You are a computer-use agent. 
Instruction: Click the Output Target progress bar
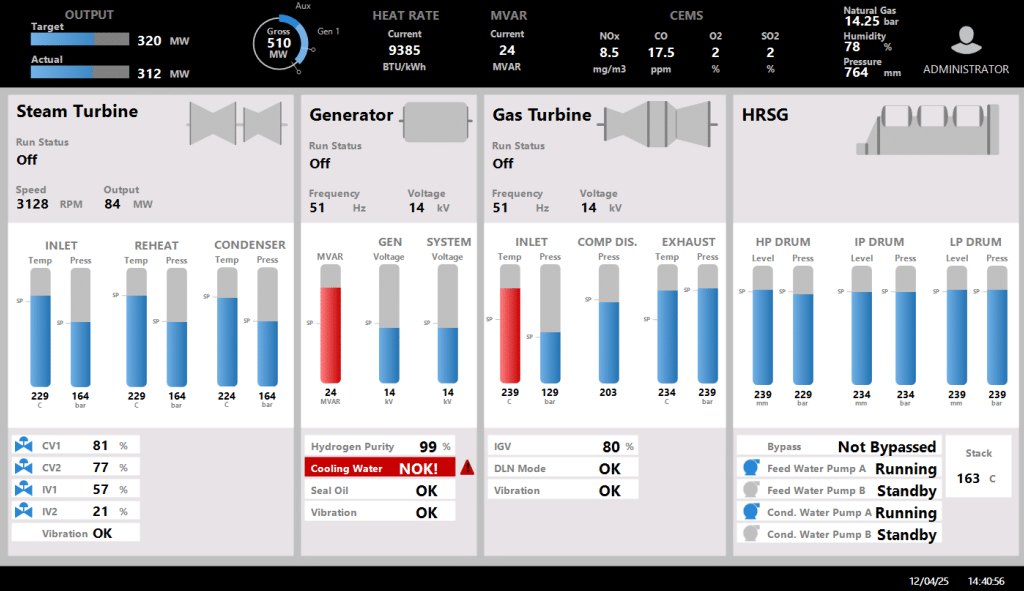(x=80, y=40)
